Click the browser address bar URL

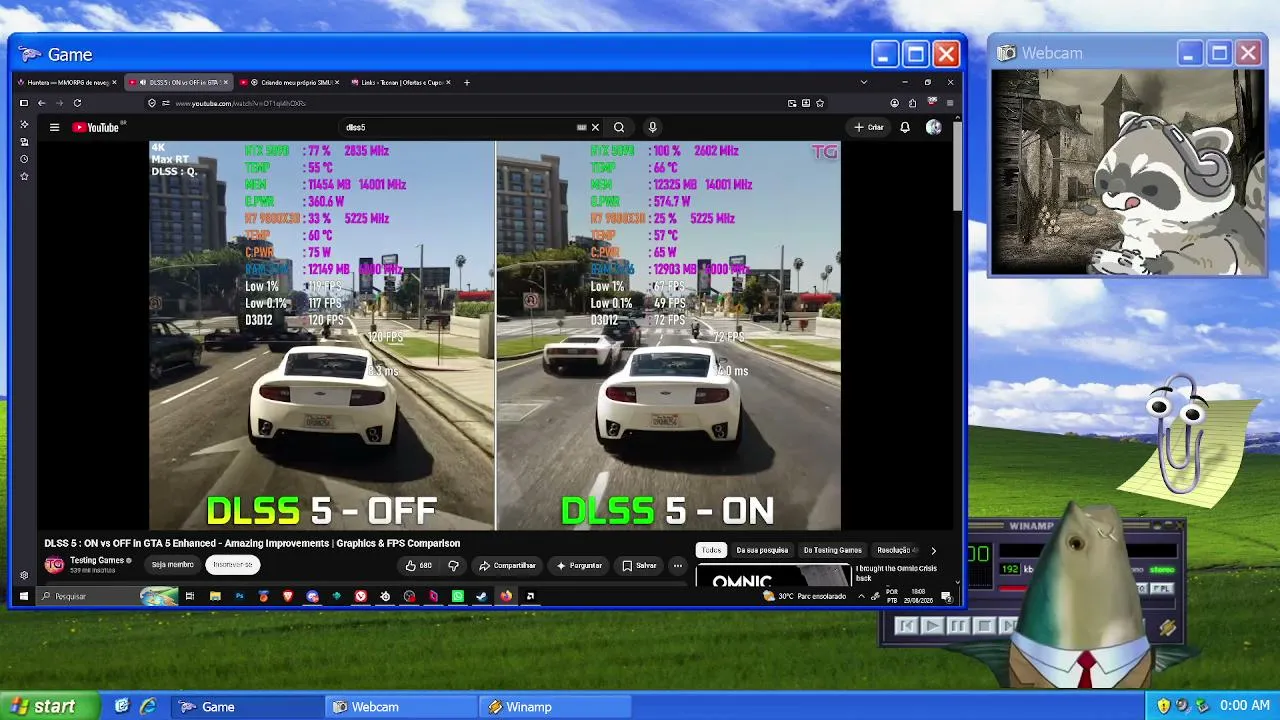tap(240, 103)
